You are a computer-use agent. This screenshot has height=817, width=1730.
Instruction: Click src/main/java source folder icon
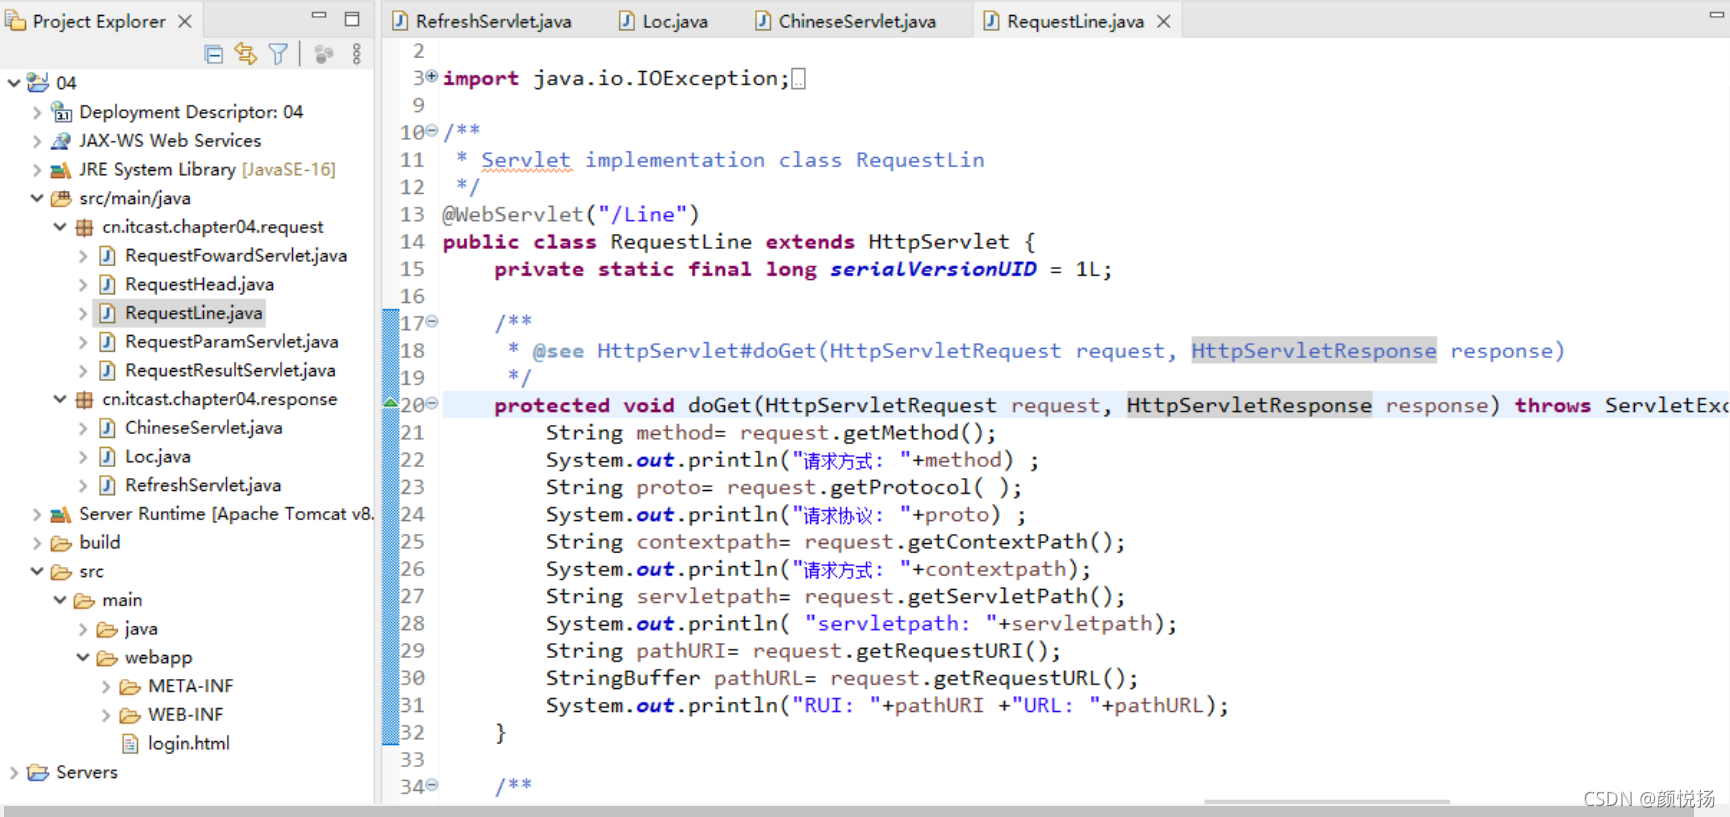click(61, 198)
